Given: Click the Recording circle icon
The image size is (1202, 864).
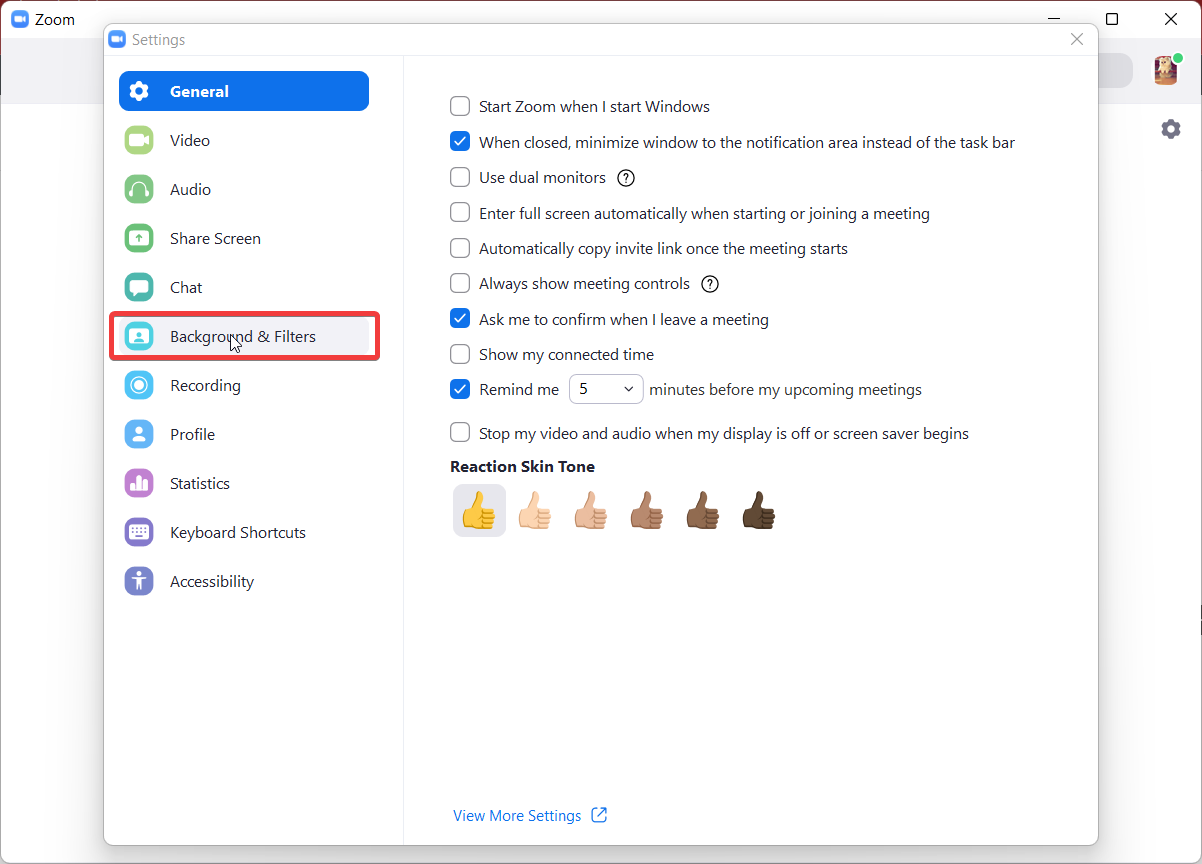Looking at the screenshot, I should click(x=139, y=385).
